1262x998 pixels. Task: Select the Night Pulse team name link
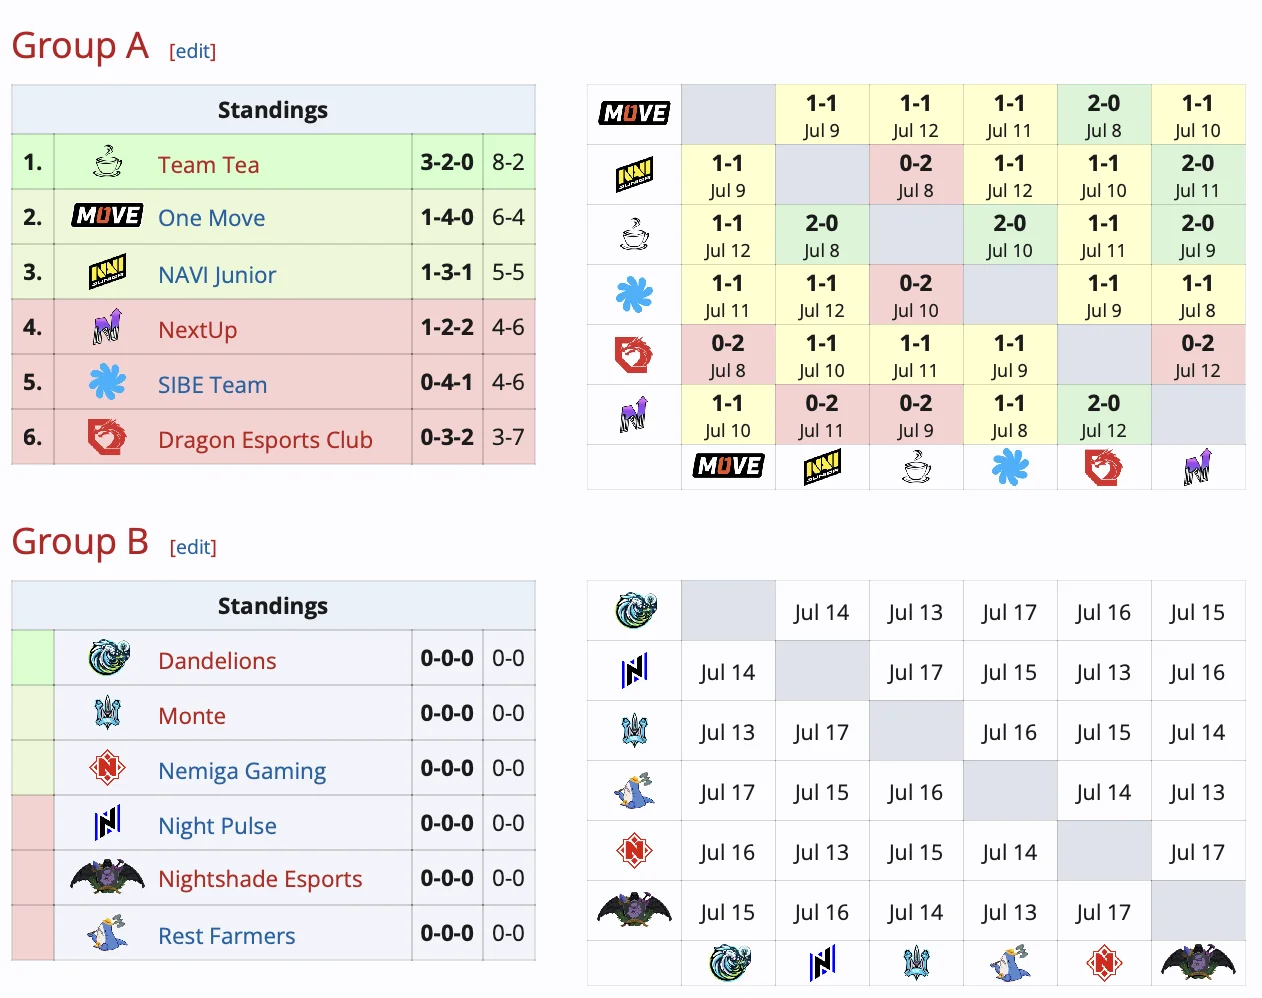pyautogui.click(x=217, y=826)
